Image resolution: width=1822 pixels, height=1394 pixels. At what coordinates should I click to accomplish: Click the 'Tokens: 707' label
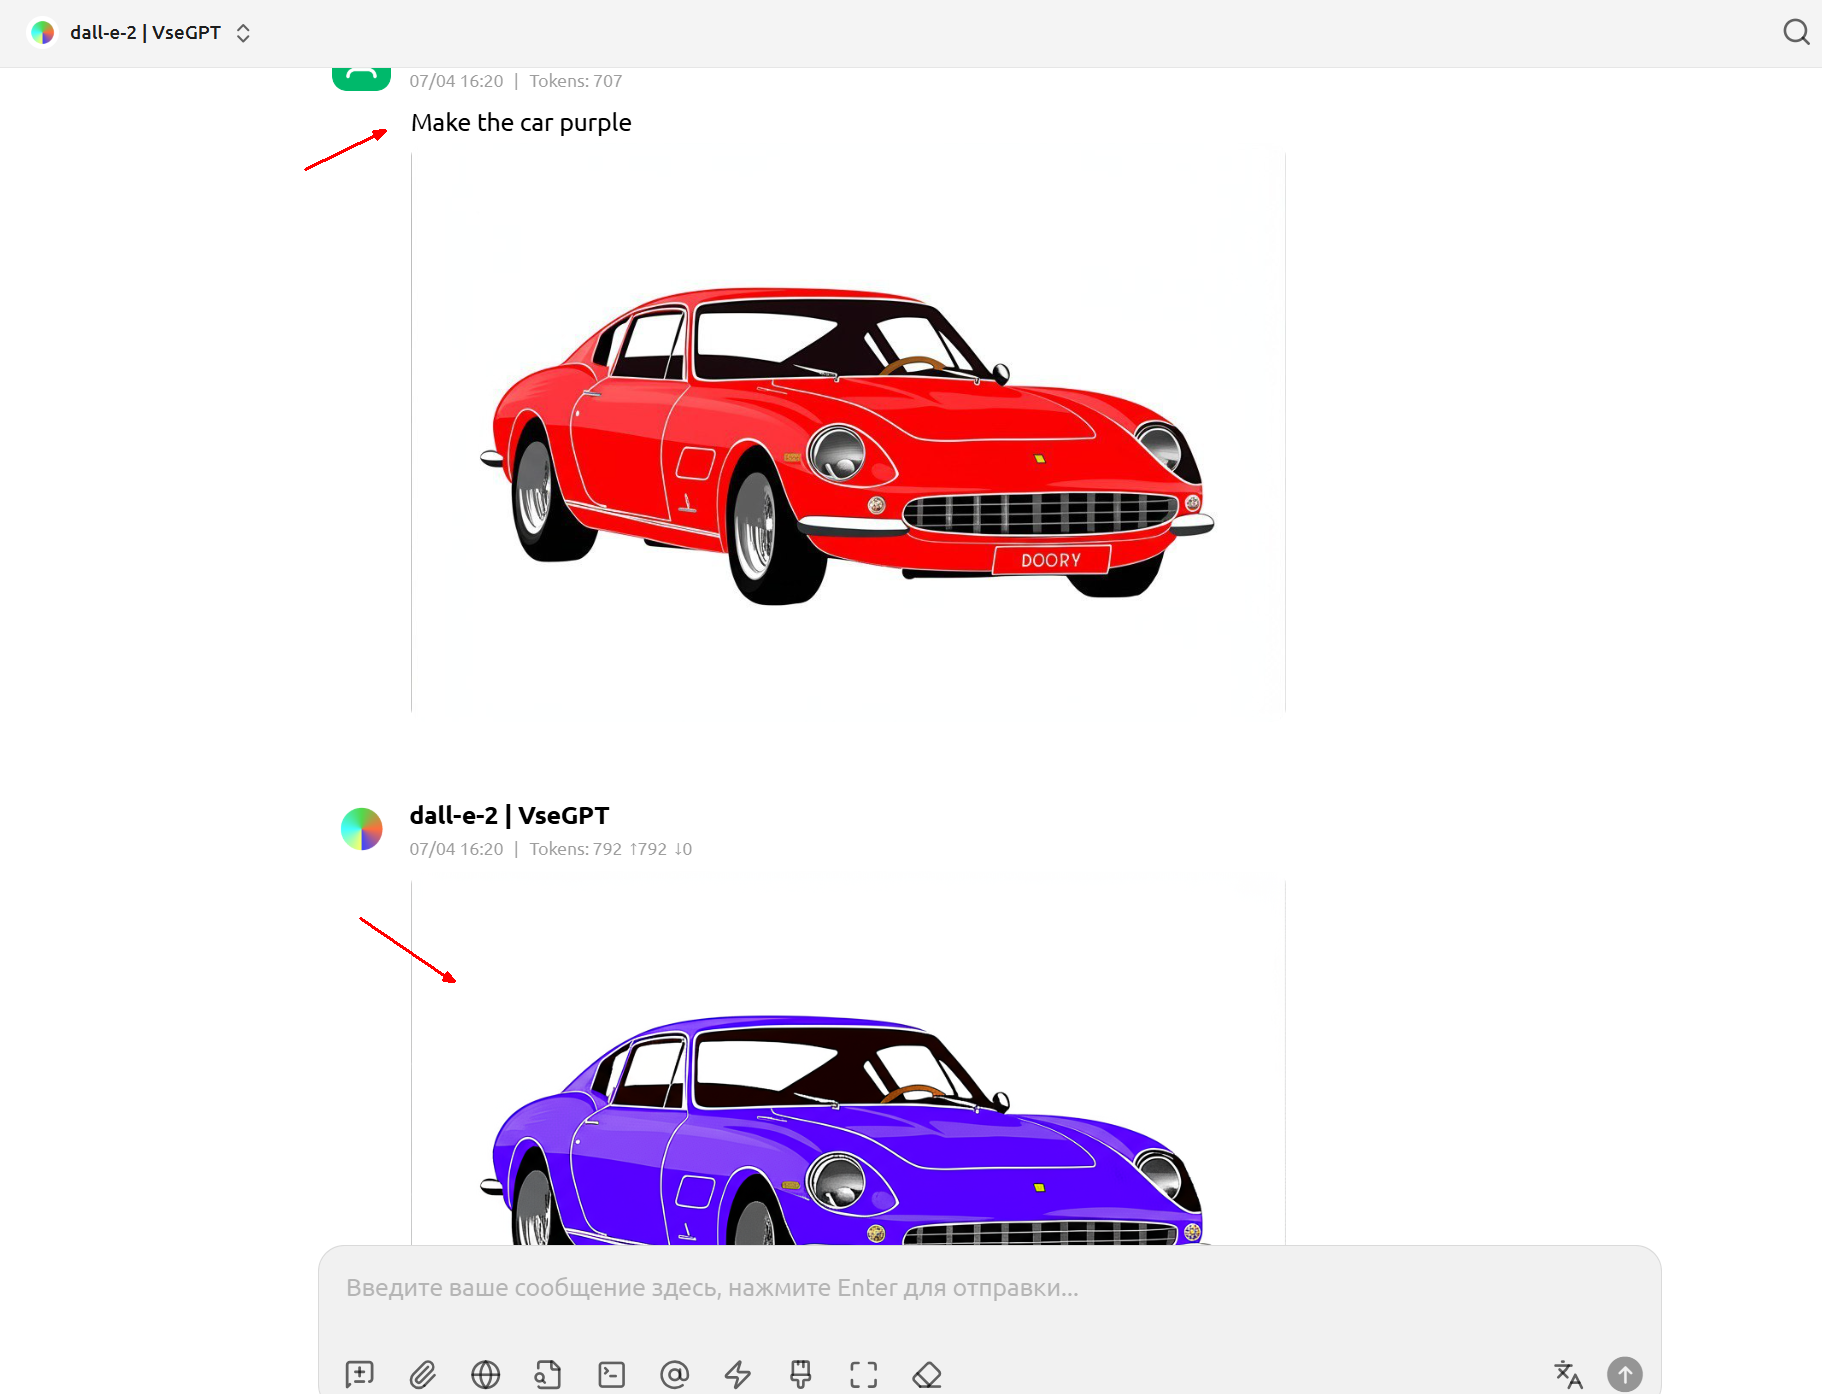tap(576, 81)
